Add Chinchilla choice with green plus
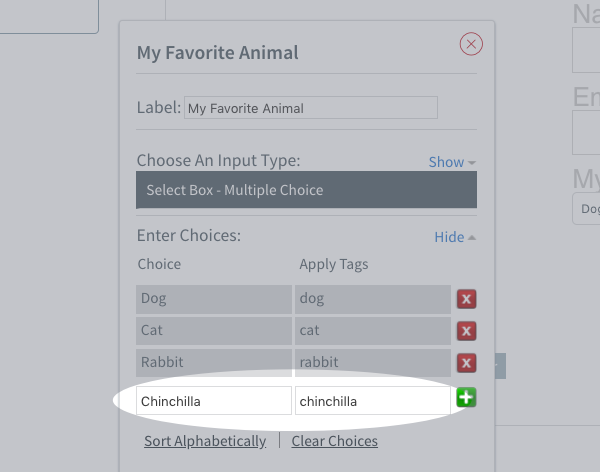The width and height of the screenshot is (600, 472). (466, 398)
